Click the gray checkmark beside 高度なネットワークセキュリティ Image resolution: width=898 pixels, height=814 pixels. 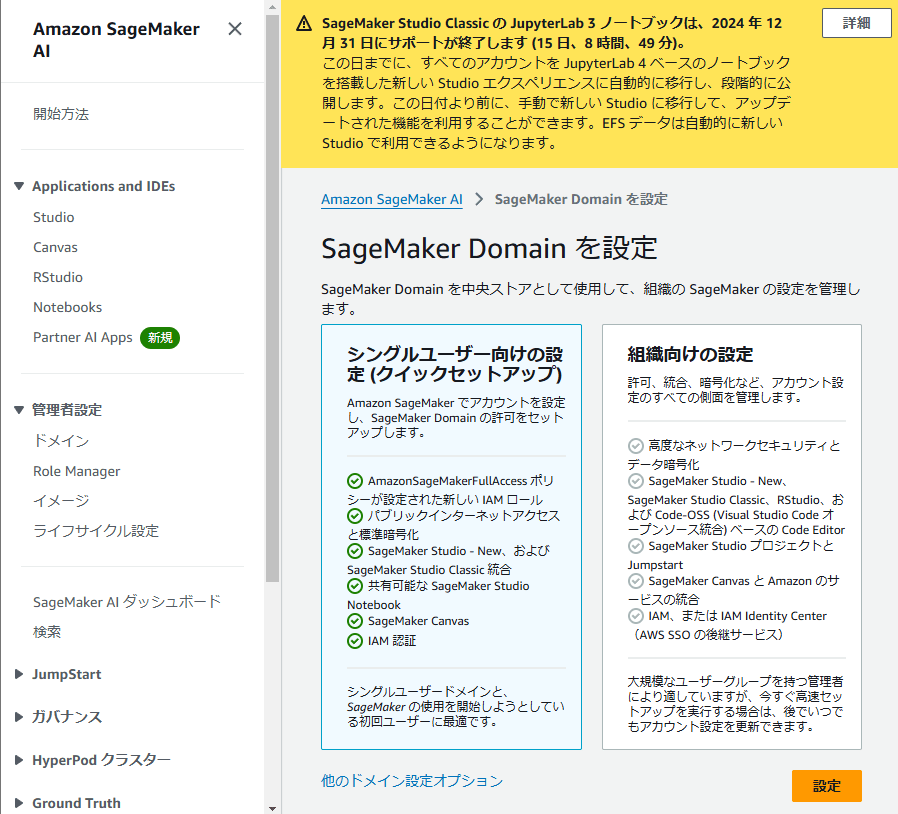(636, 446)
